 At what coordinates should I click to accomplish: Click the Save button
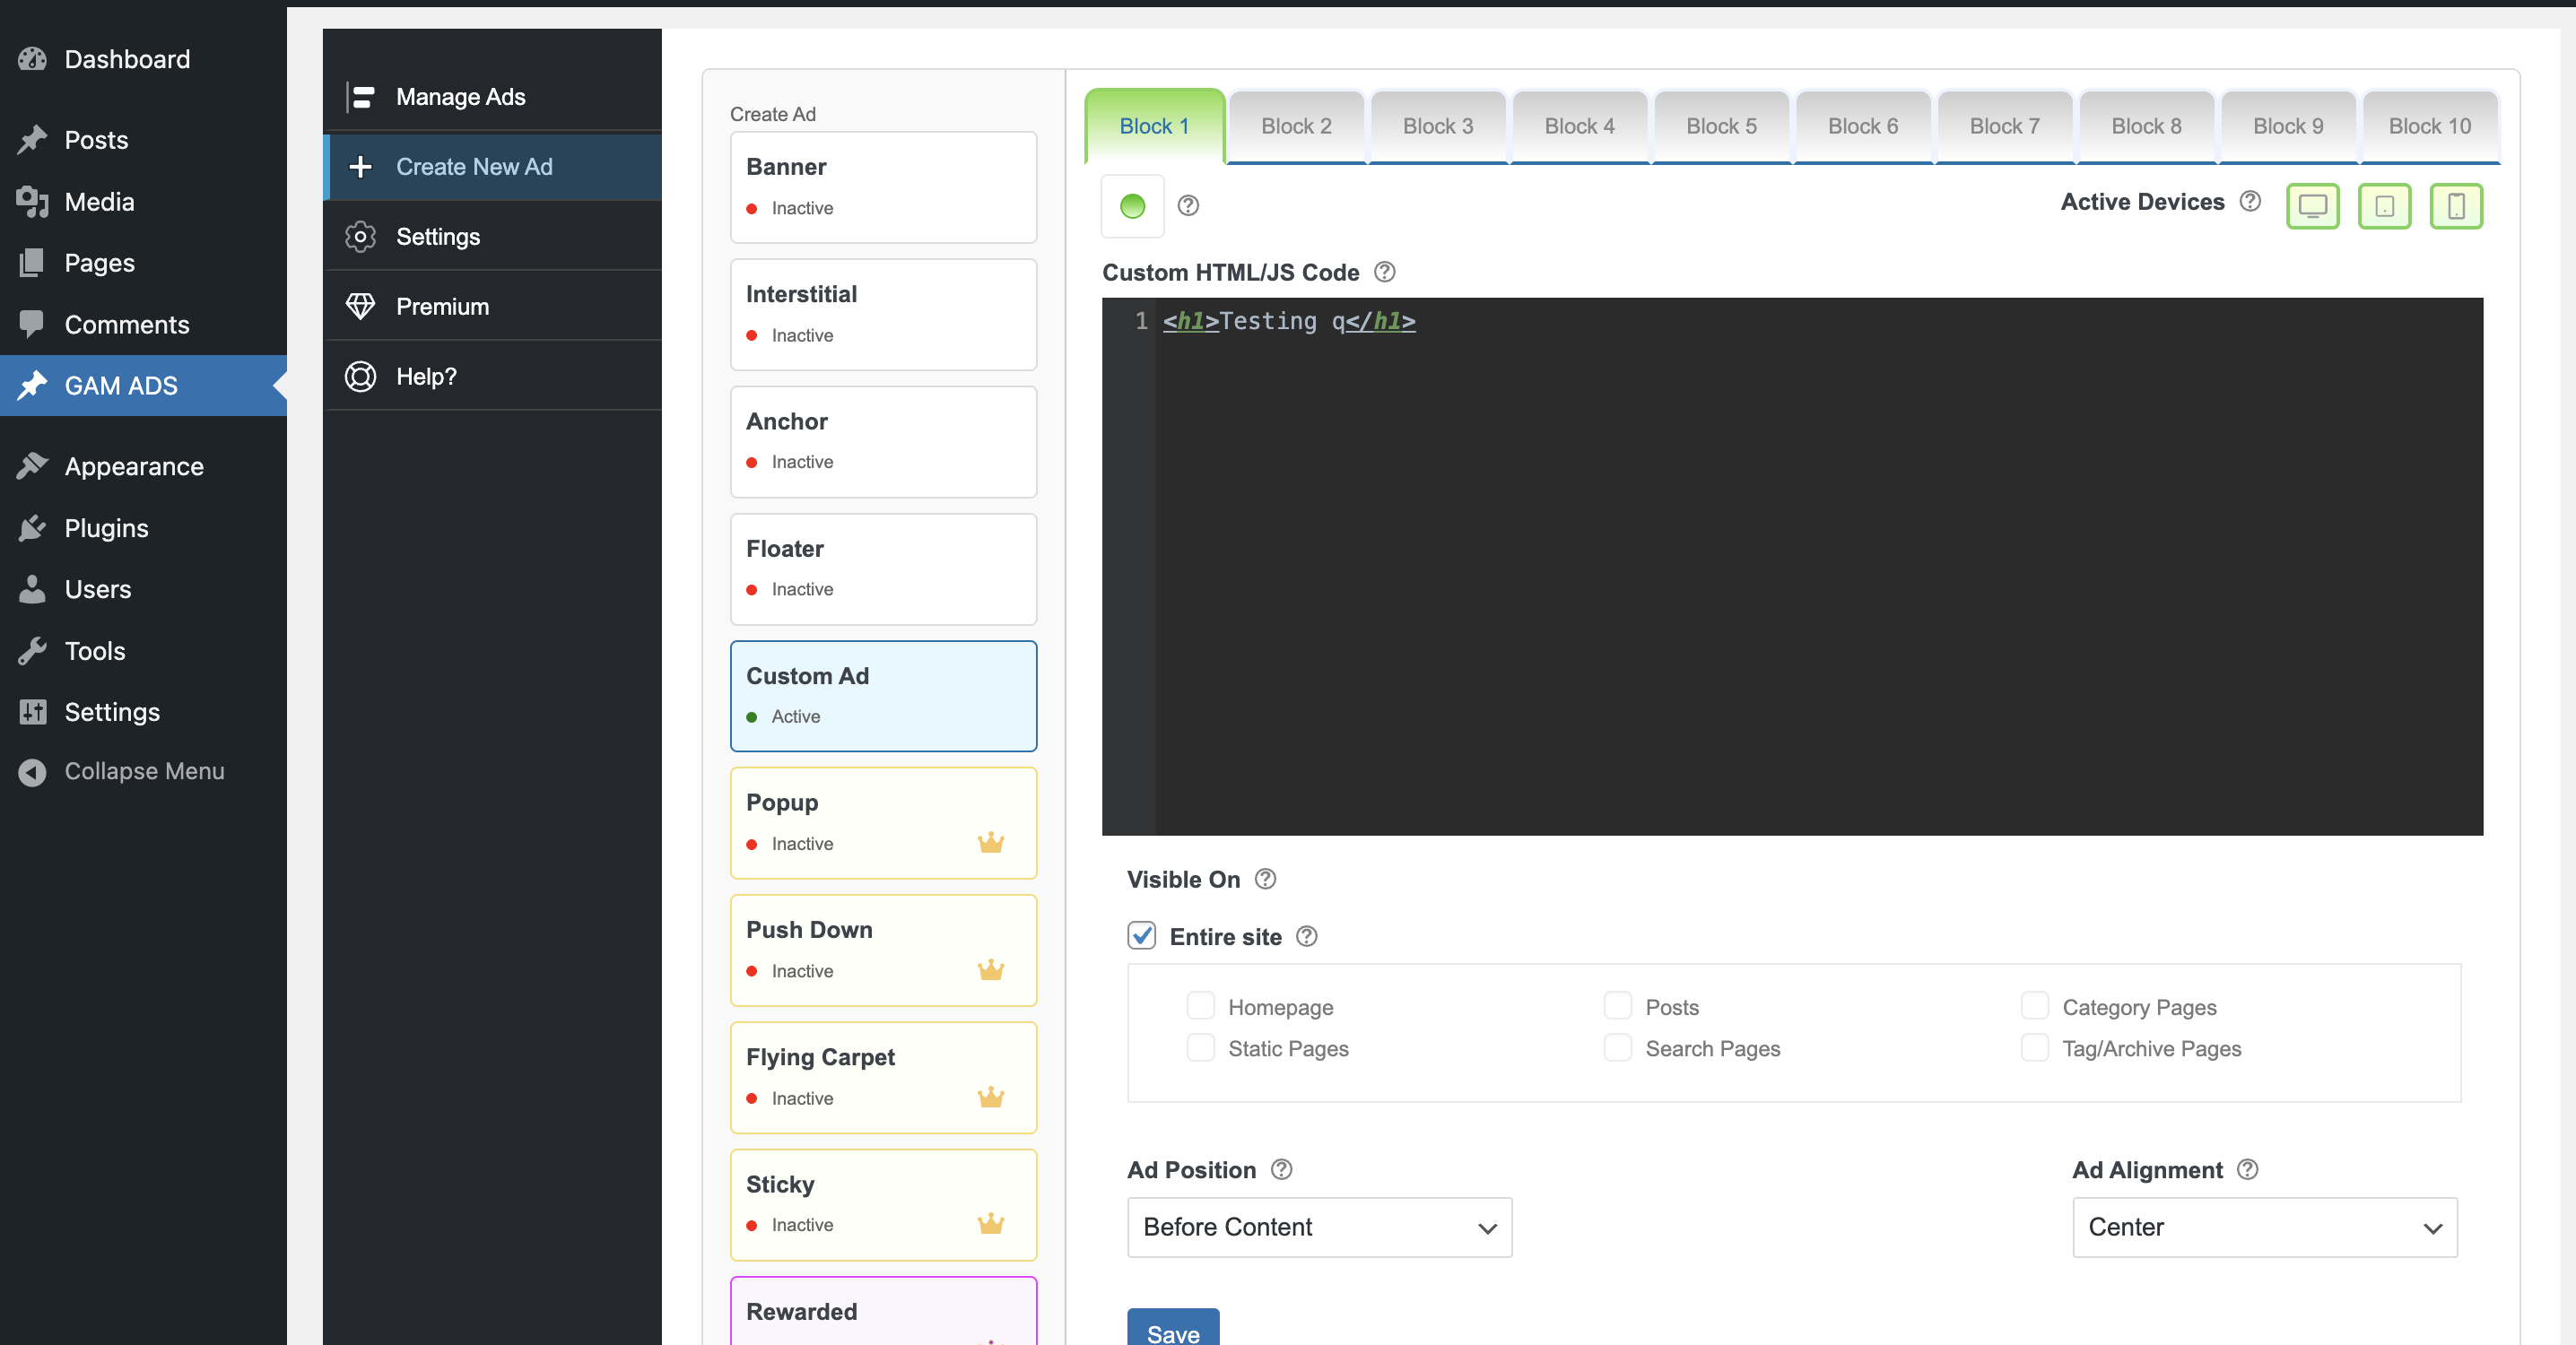(1172, 1335)
